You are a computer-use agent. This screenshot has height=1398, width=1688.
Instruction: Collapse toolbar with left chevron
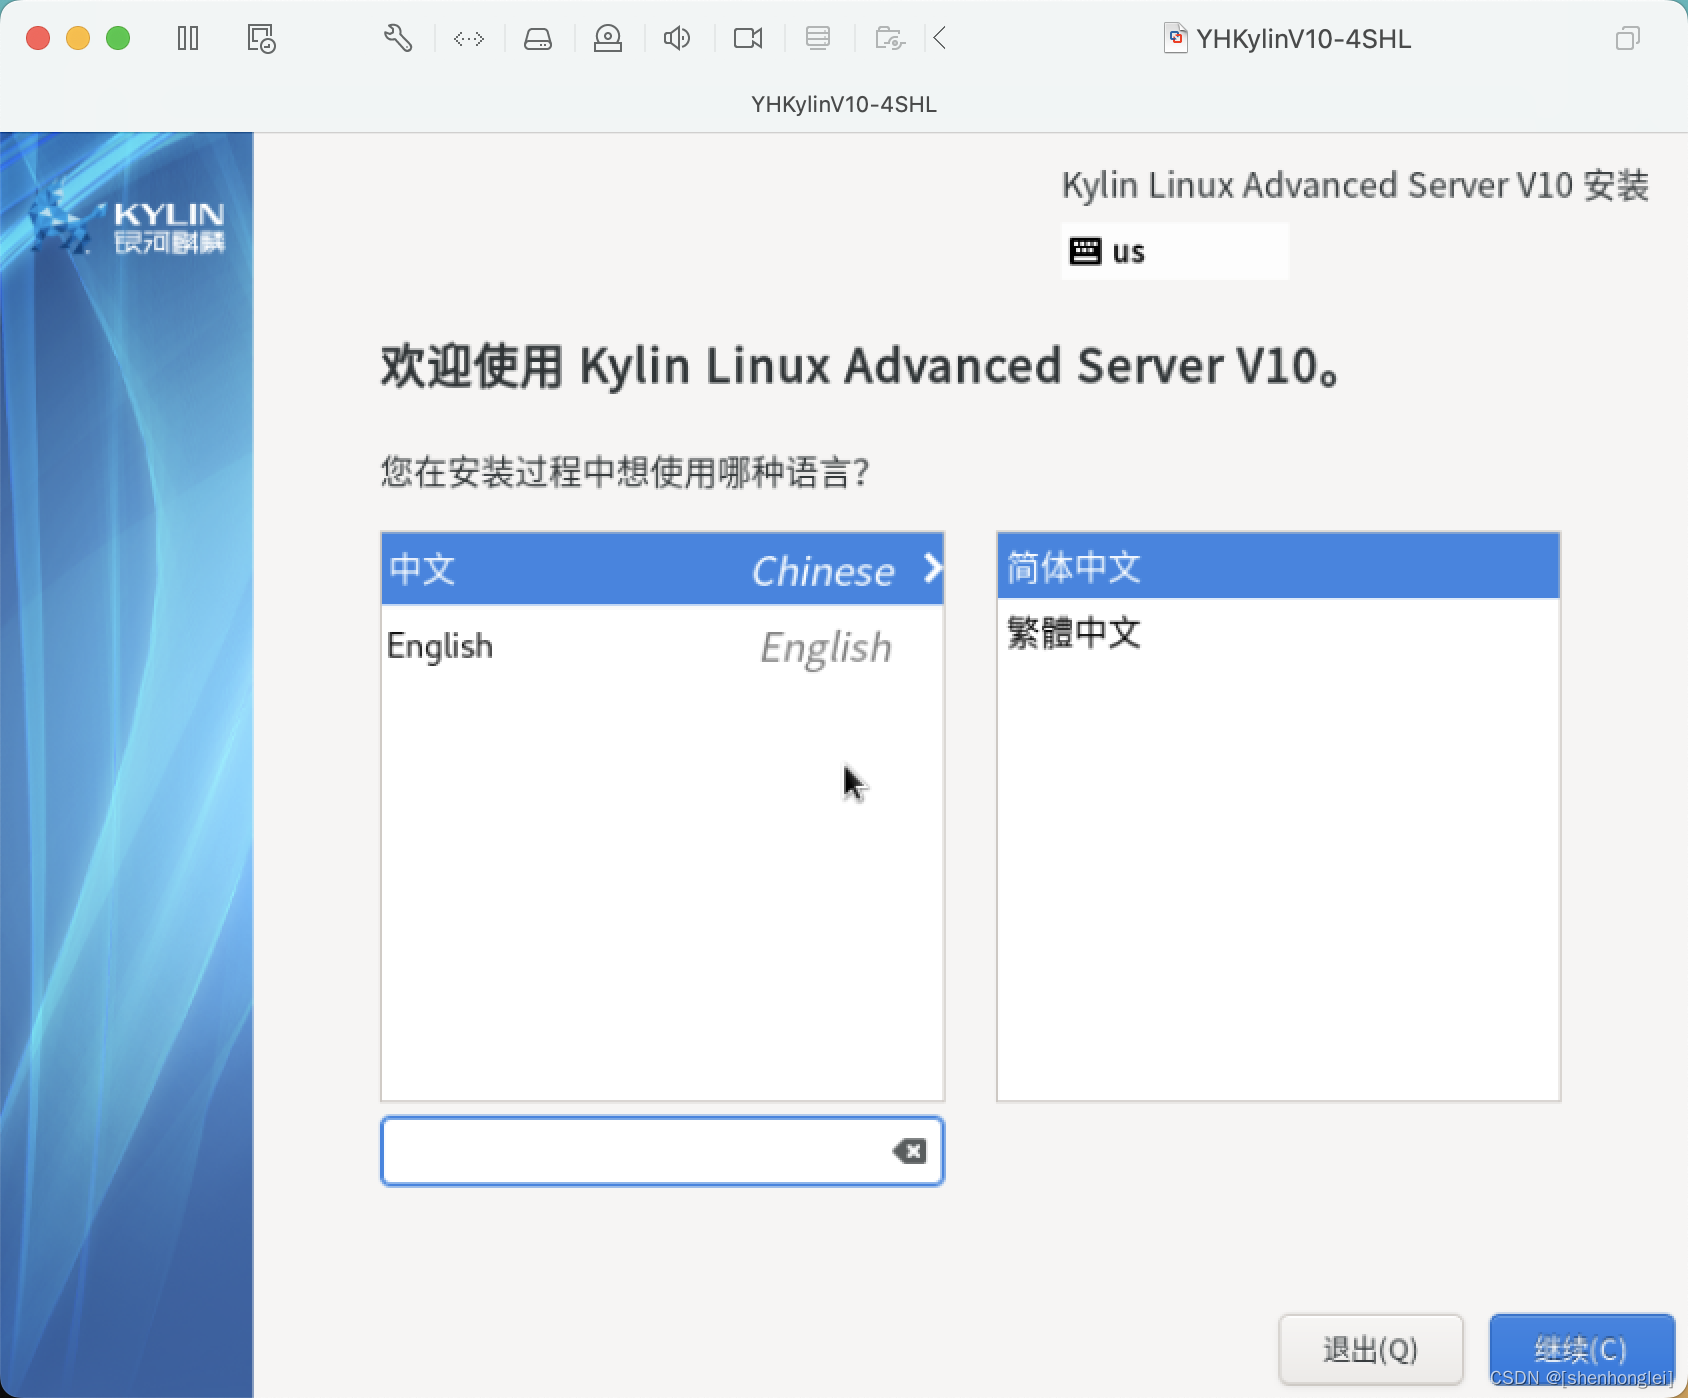[940, 39]
